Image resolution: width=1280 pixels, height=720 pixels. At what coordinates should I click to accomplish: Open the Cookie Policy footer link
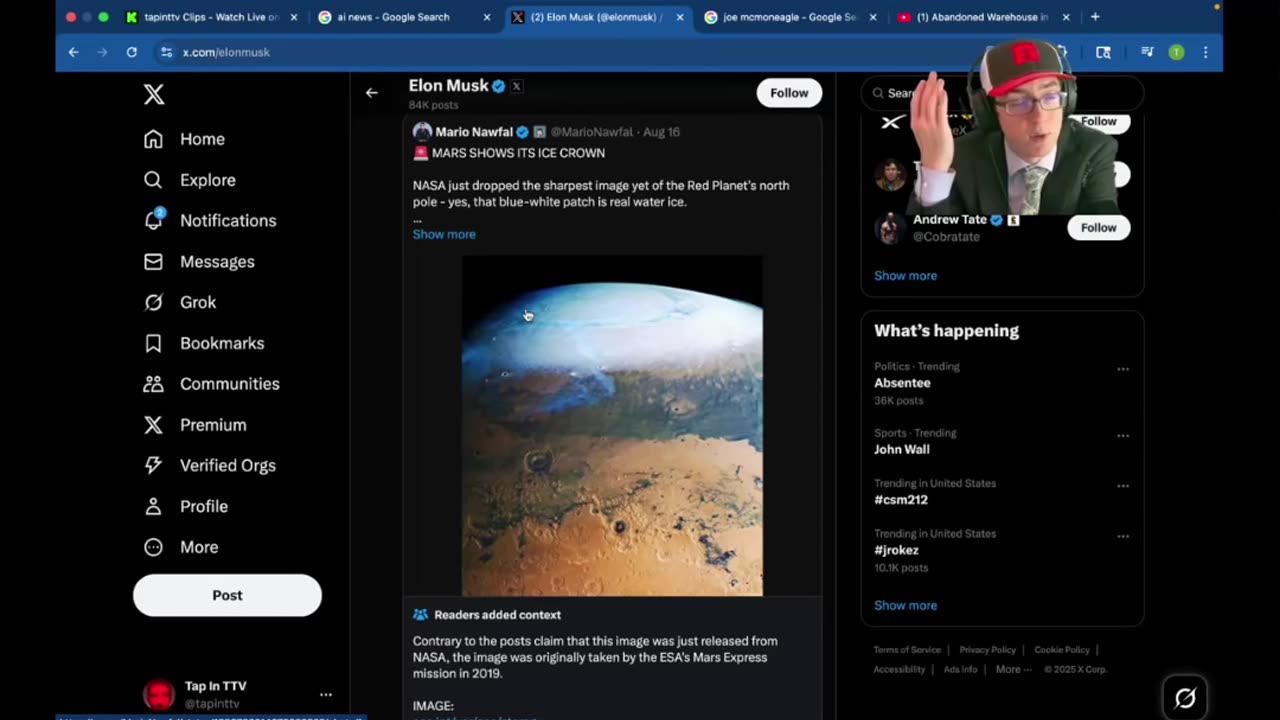pyautogui.click(x=1062, y=650)
